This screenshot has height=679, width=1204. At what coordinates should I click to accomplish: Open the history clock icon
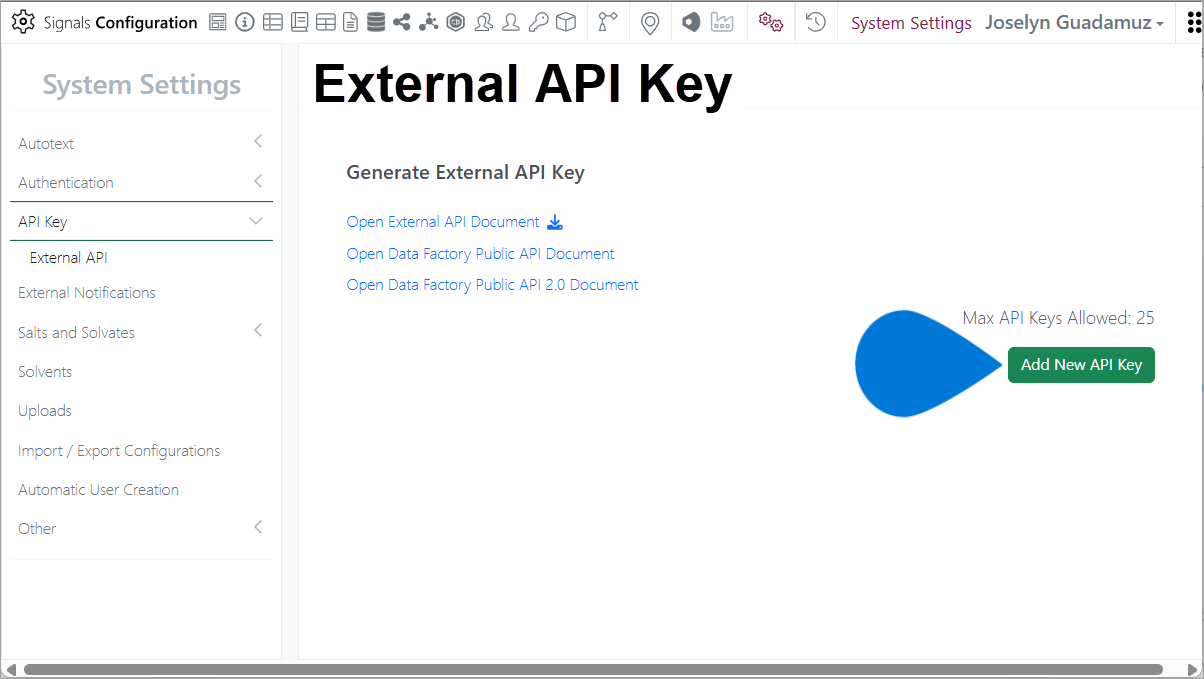(x=815, y=21)
